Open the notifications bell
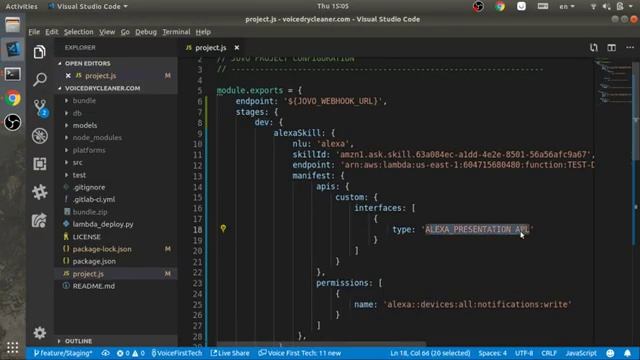Viewport: 640px width, 360px height. pyautogui.click(x=627, y=353)
